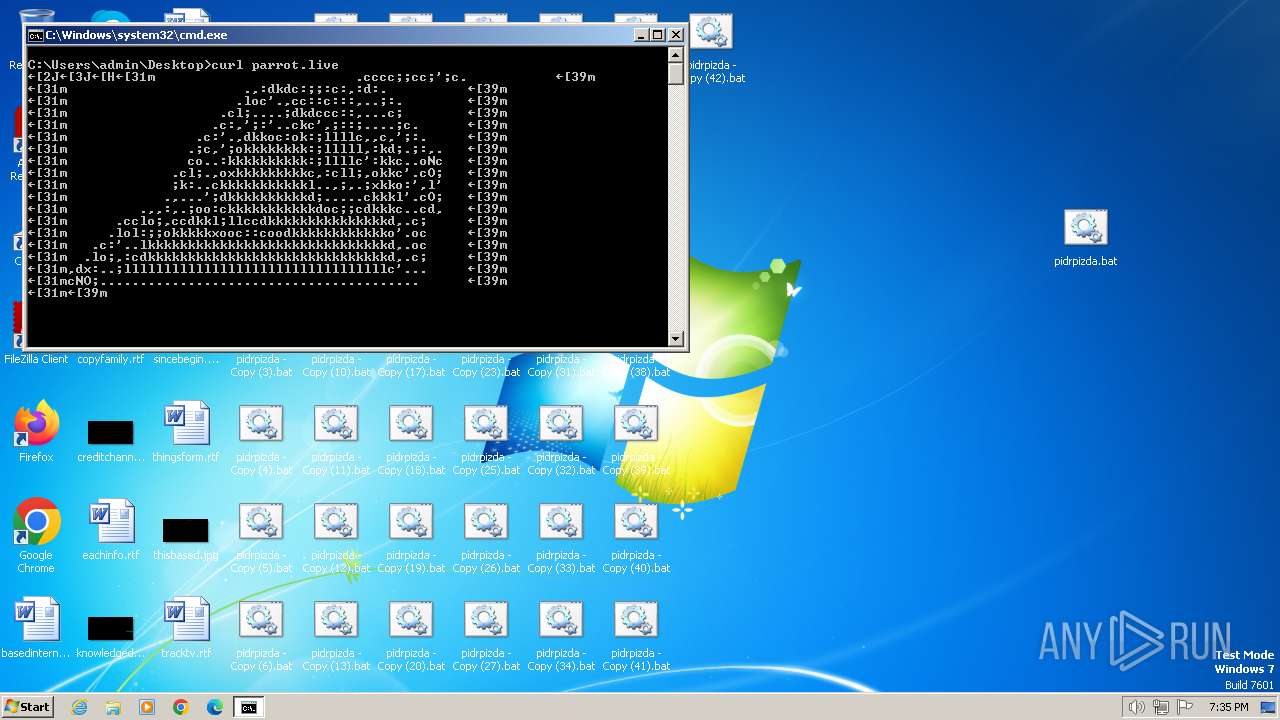Select pidrpizda - Copy (32).bat icon
1280x720 pixels.
(x=561, y=424)
